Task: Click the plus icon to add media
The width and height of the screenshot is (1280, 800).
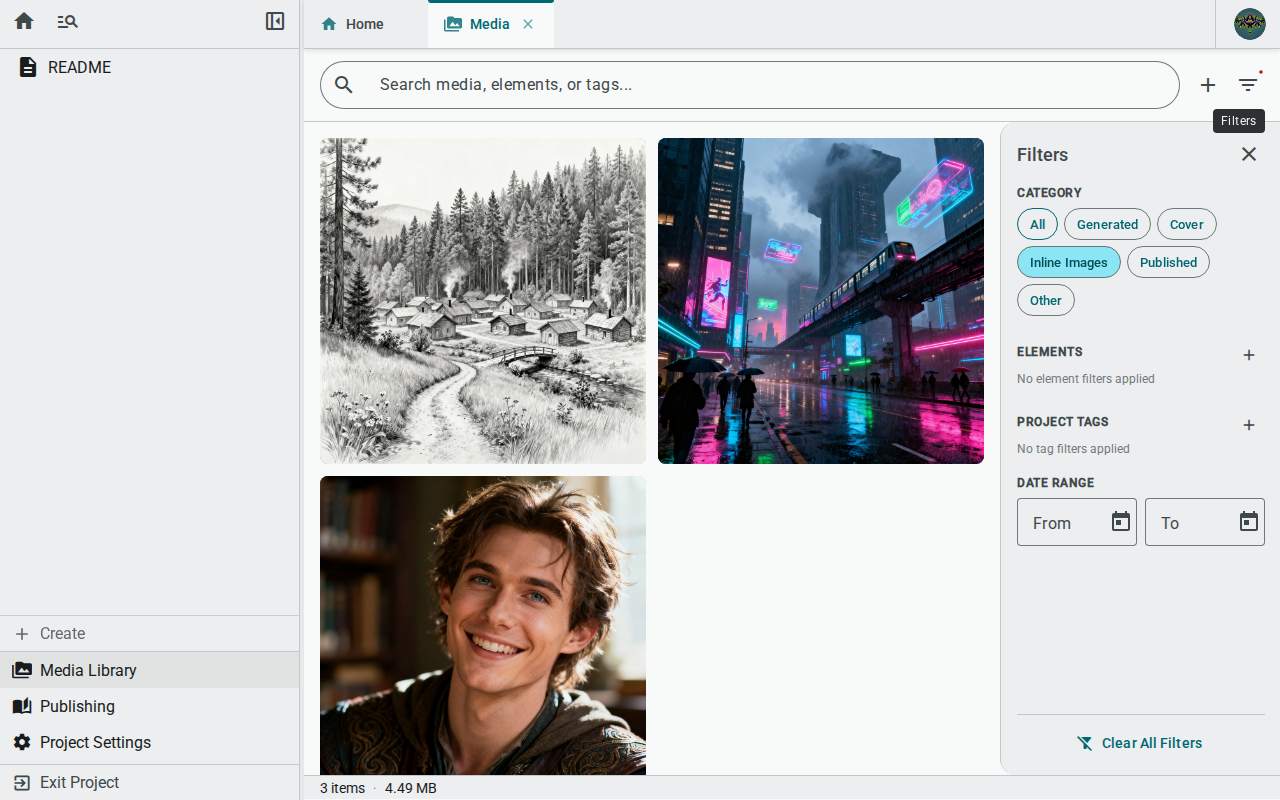Action: 1208,85
